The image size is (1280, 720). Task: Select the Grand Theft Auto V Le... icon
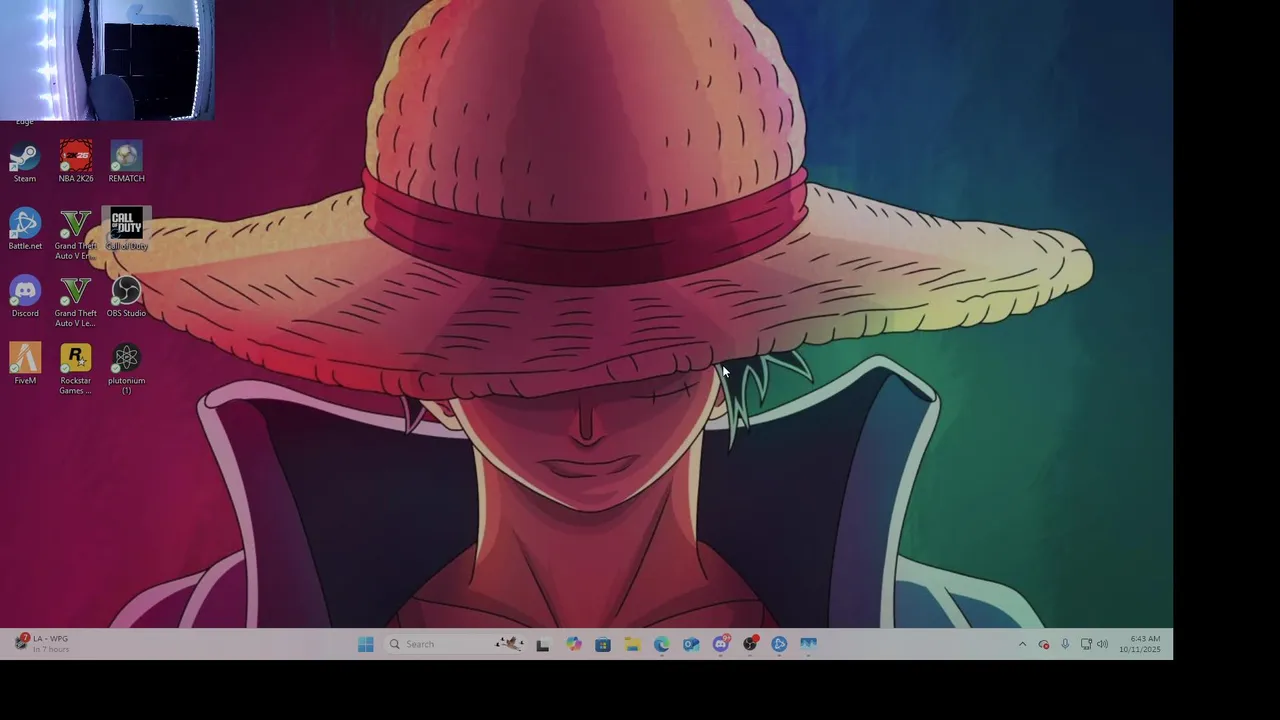tap(76, 302)
